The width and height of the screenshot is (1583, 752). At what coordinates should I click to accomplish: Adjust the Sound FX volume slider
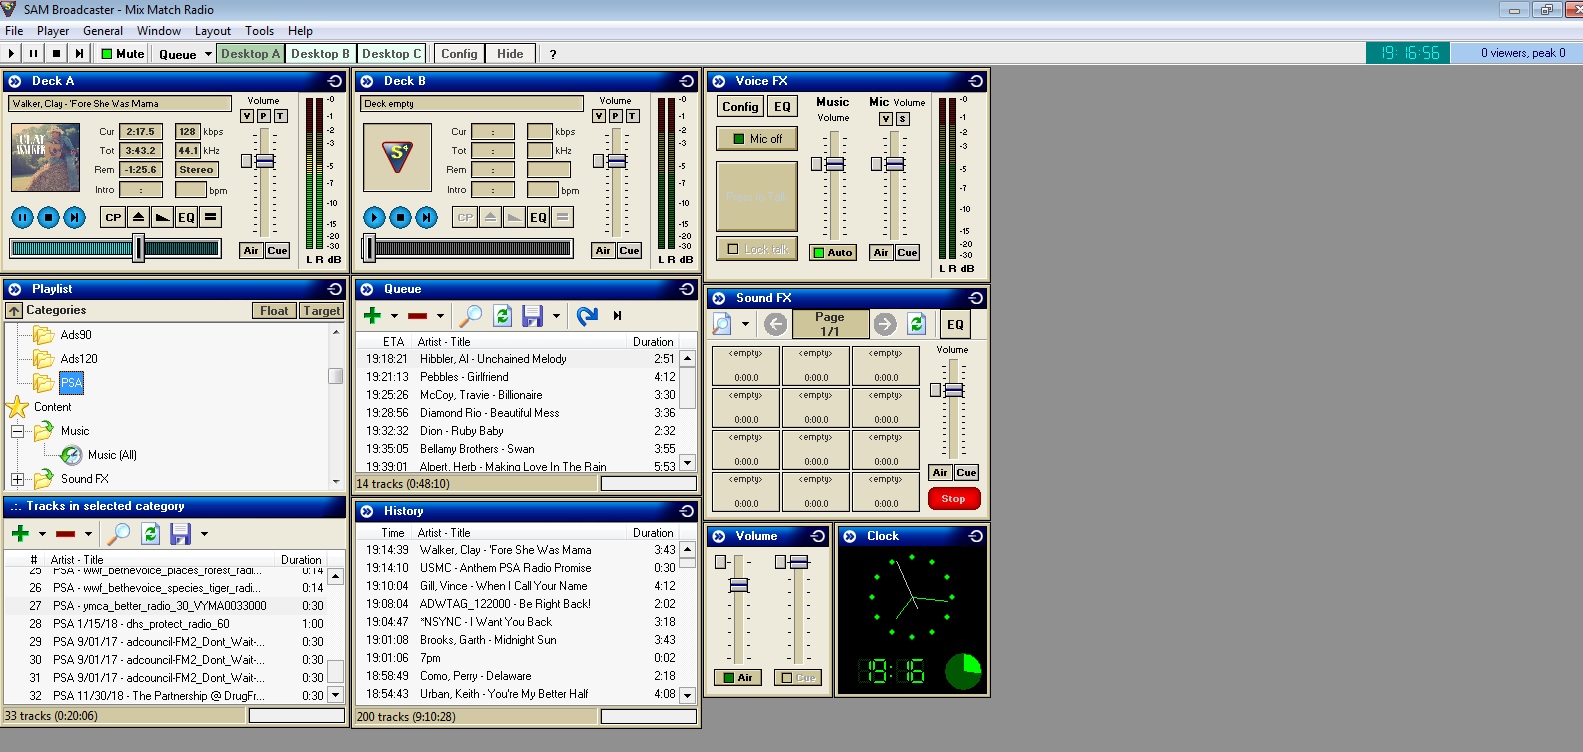pos(953,390)
